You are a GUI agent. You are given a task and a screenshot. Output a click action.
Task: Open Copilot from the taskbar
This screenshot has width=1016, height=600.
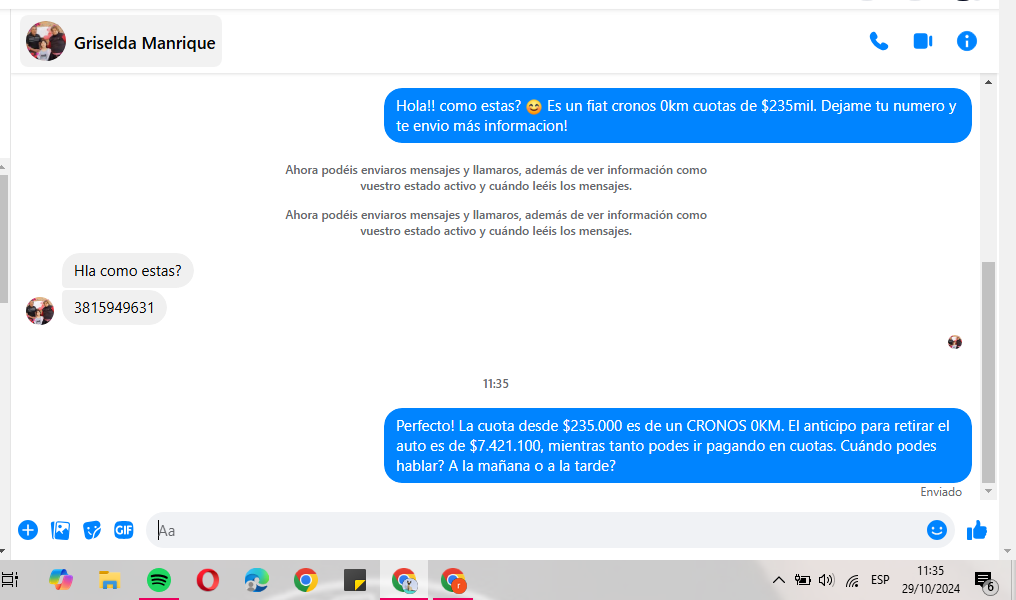coord(61,580)
